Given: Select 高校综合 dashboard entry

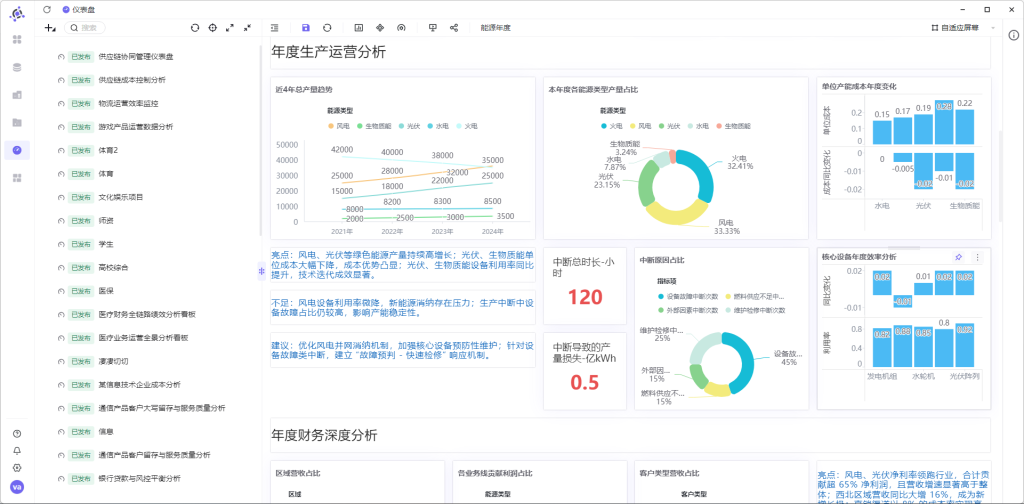Looking at the screenshot, I should pyautogui.click(x=113, y=267).
